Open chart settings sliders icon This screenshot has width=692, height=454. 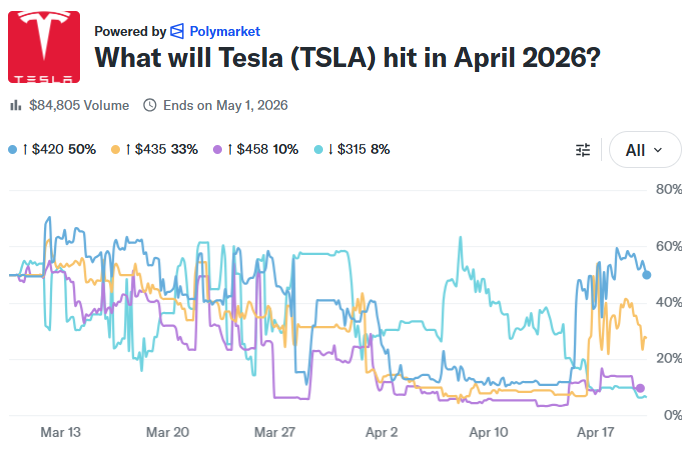click(584, 150)
